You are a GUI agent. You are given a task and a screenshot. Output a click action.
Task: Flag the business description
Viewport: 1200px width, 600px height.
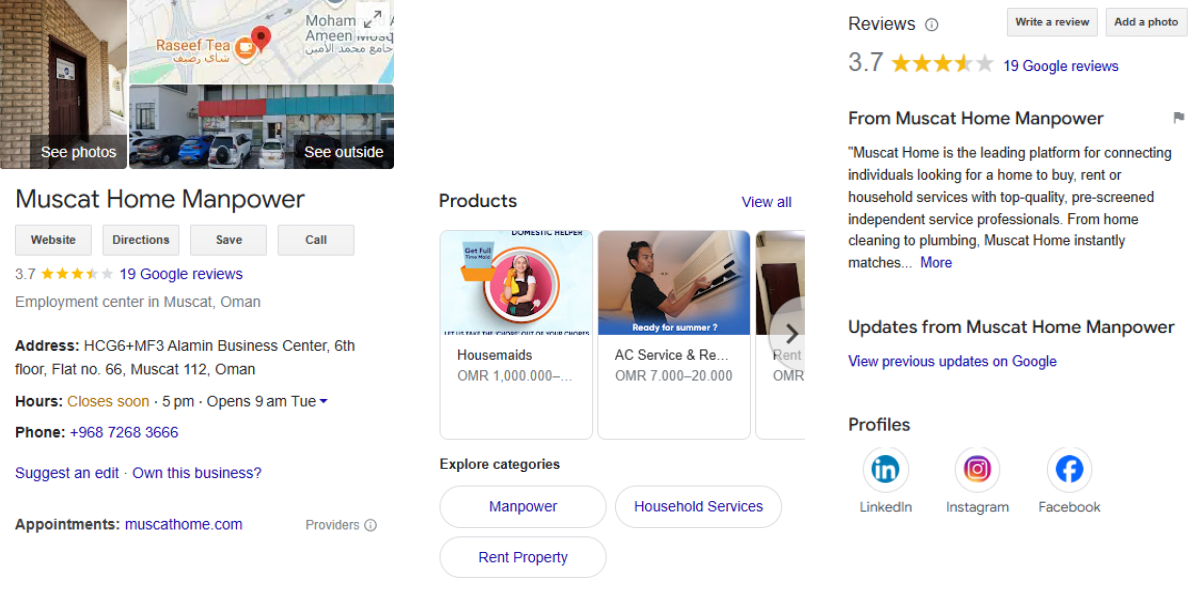tap(1179, 118)
